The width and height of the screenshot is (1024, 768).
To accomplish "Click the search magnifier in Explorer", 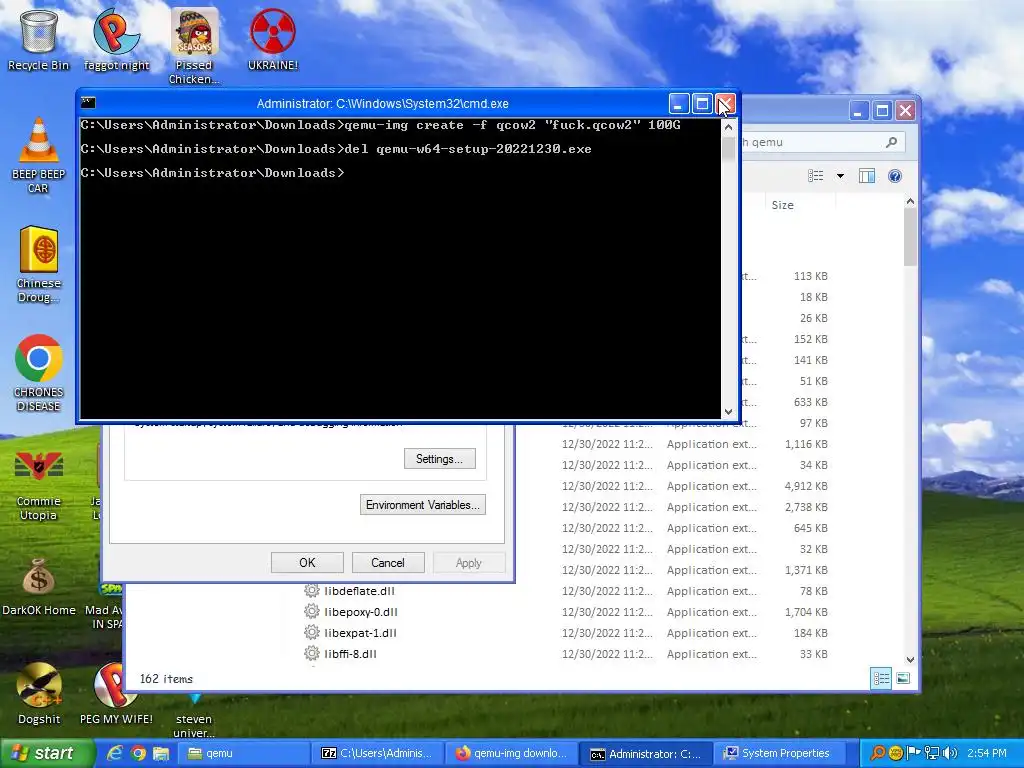I will 891,142.
